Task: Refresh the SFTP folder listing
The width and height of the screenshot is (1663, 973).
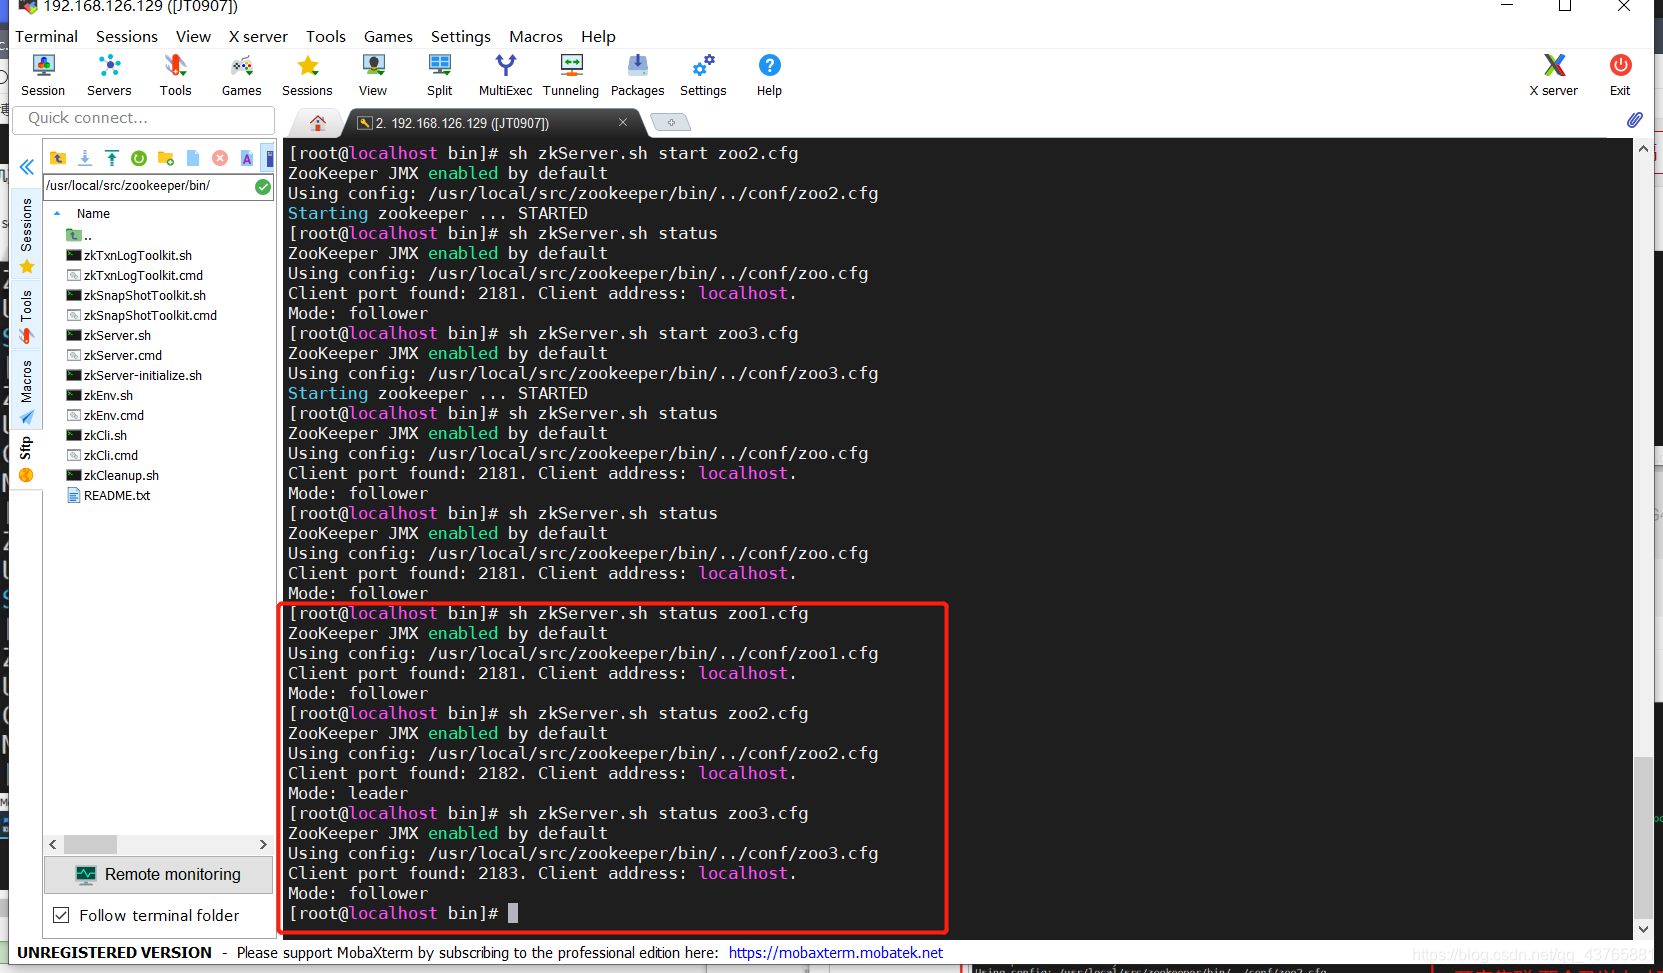Action: click(139, 158)
